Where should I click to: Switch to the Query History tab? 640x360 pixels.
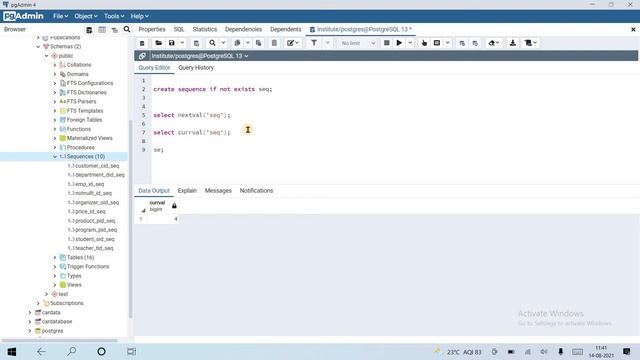pos(196,68)
